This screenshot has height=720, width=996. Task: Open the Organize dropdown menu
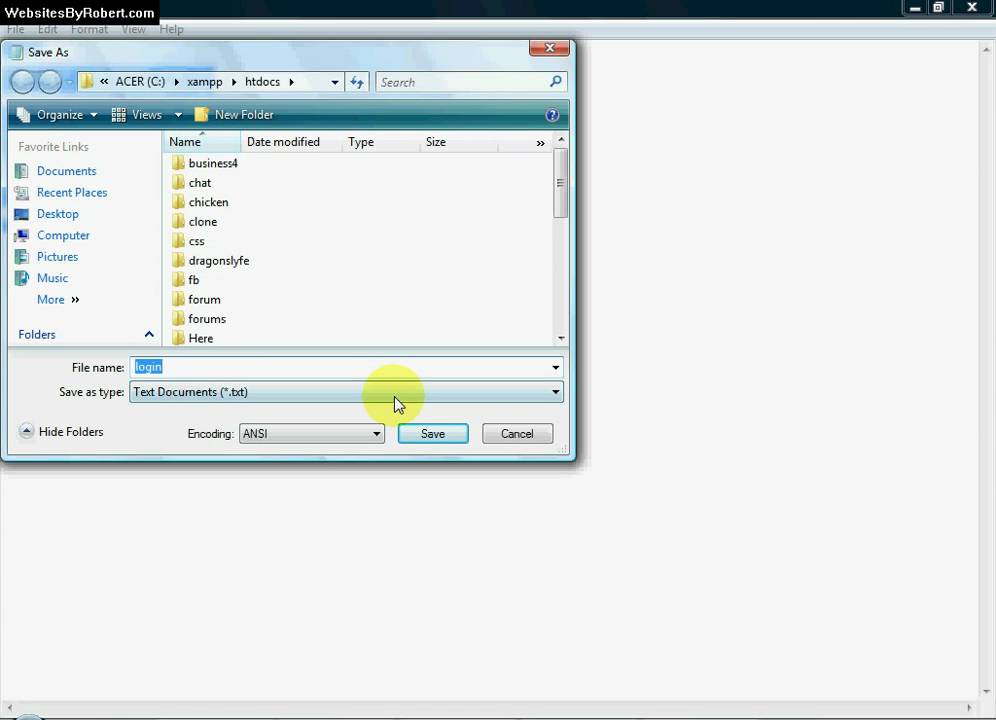57,115
